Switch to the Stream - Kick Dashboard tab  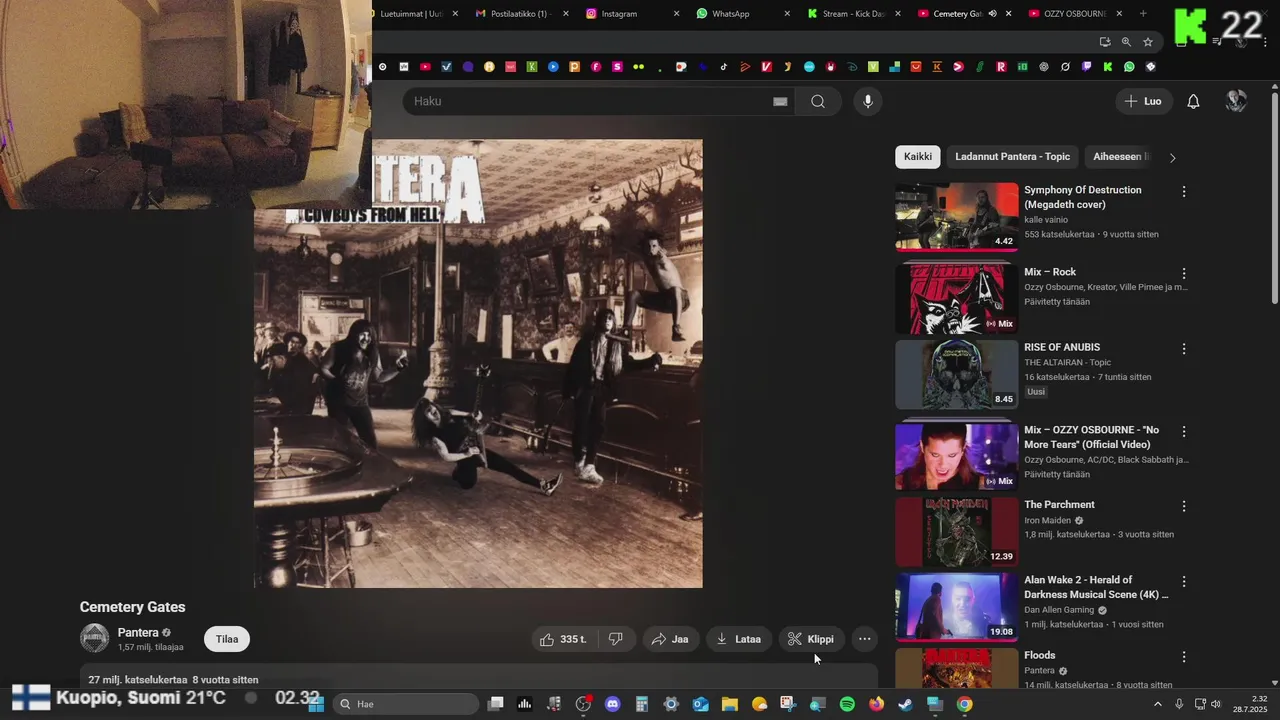tap(854, 14)
